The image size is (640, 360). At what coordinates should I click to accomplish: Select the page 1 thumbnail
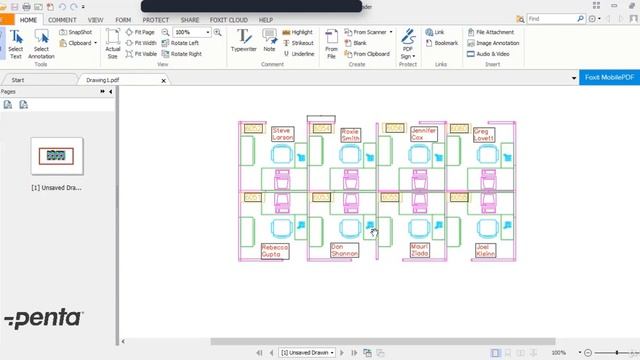[57, 156]
